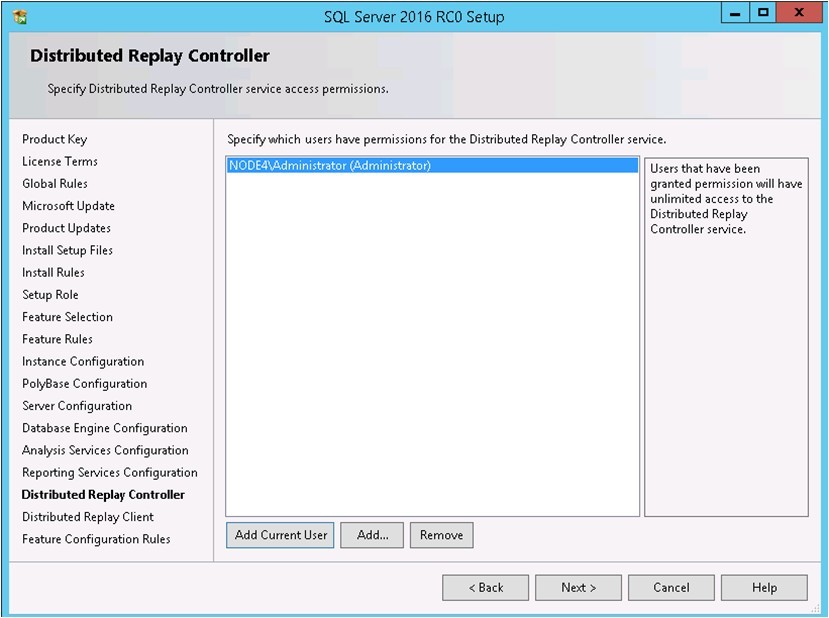
Task: Select PolyBase Configuration step
Action: point(85,383)
